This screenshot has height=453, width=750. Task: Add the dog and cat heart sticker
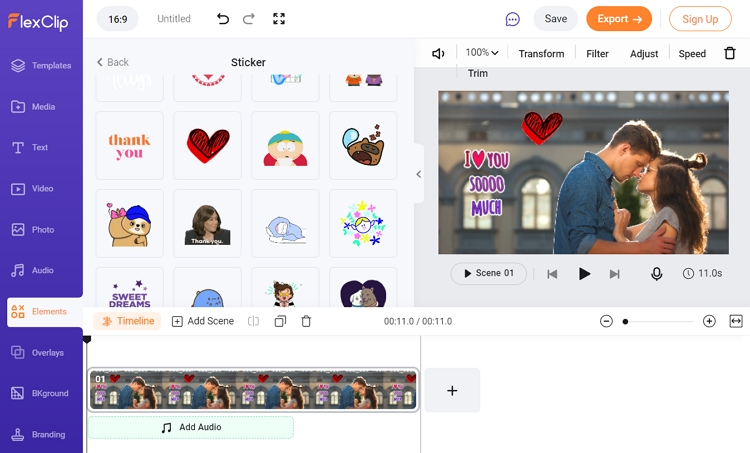tap(363, 287)
